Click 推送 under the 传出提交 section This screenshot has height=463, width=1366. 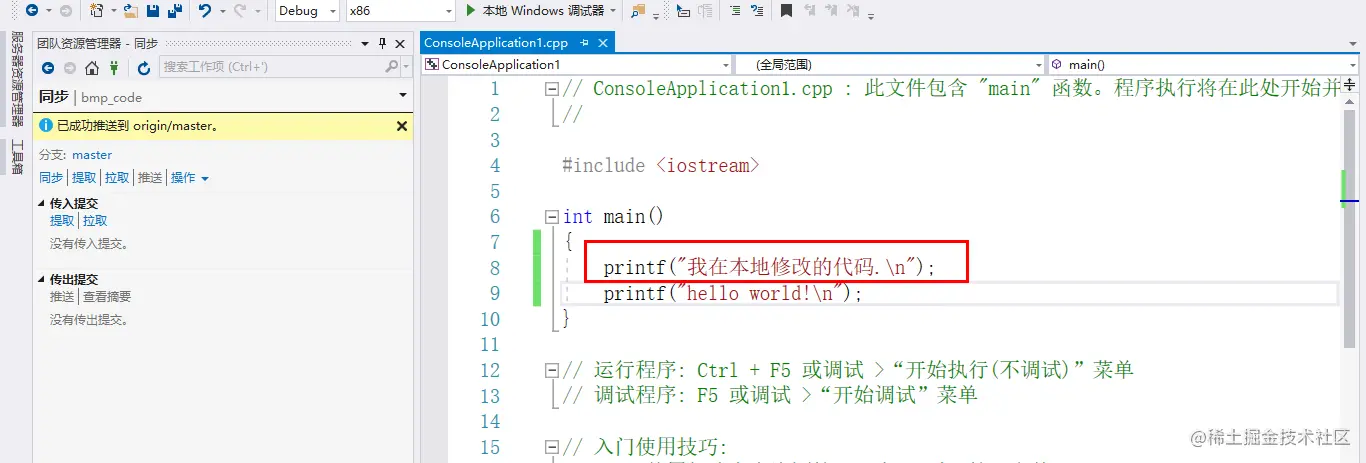tap(62, 297)
